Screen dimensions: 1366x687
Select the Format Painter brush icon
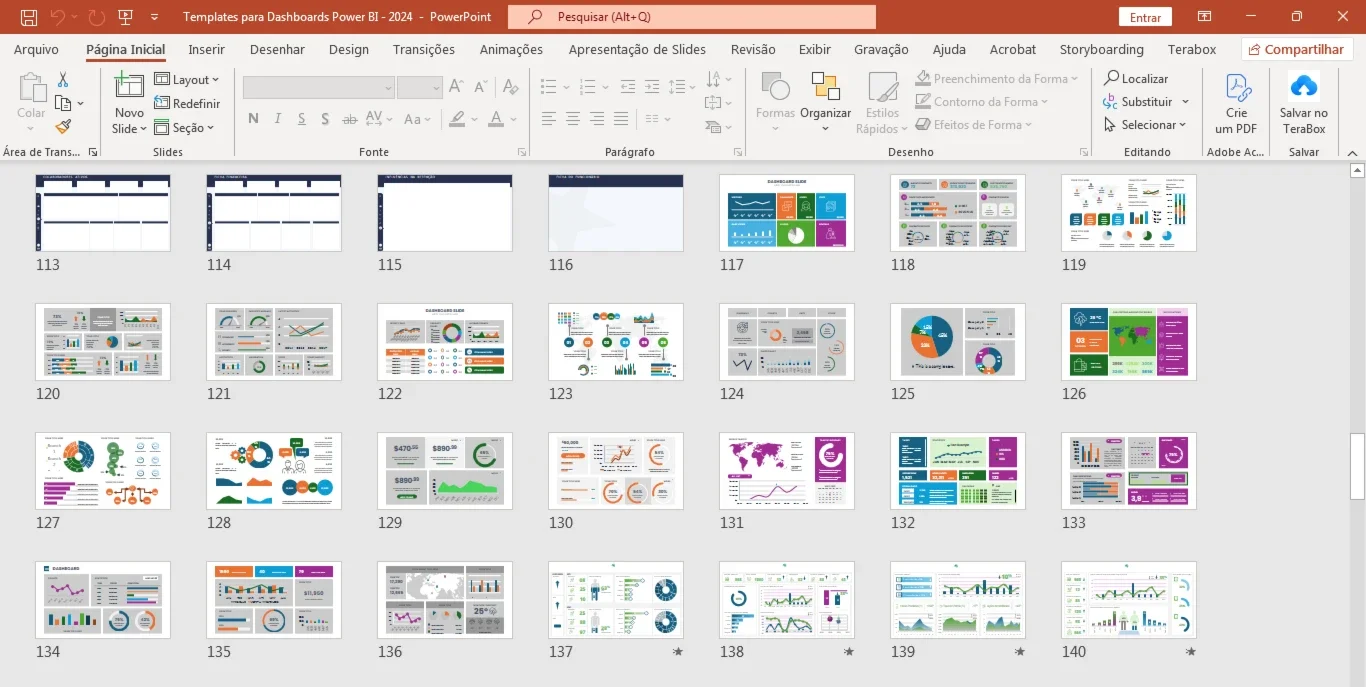pyautogui.click(x=63, y=127)
